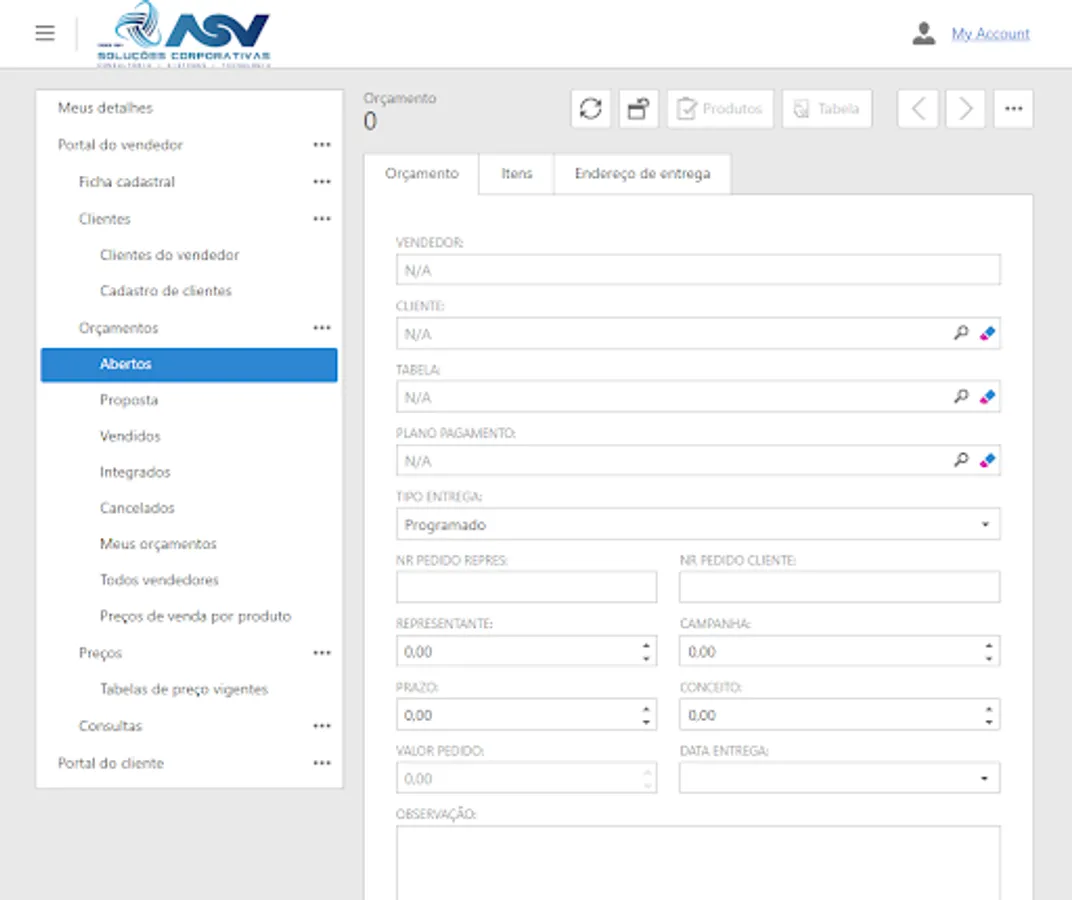Increase the Prazo value with up arrow
The image size is (1072, 900).
[646, 709]
